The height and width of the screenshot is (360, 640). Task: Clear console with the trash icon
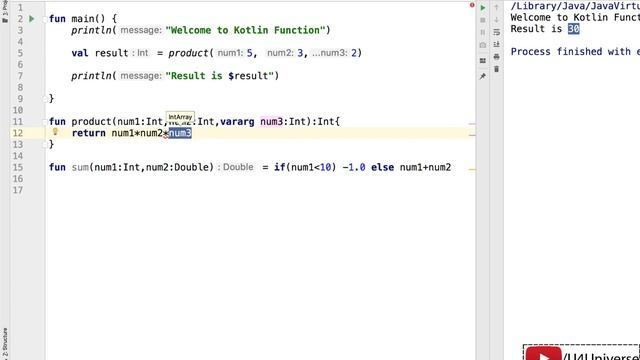coord(496,69)
